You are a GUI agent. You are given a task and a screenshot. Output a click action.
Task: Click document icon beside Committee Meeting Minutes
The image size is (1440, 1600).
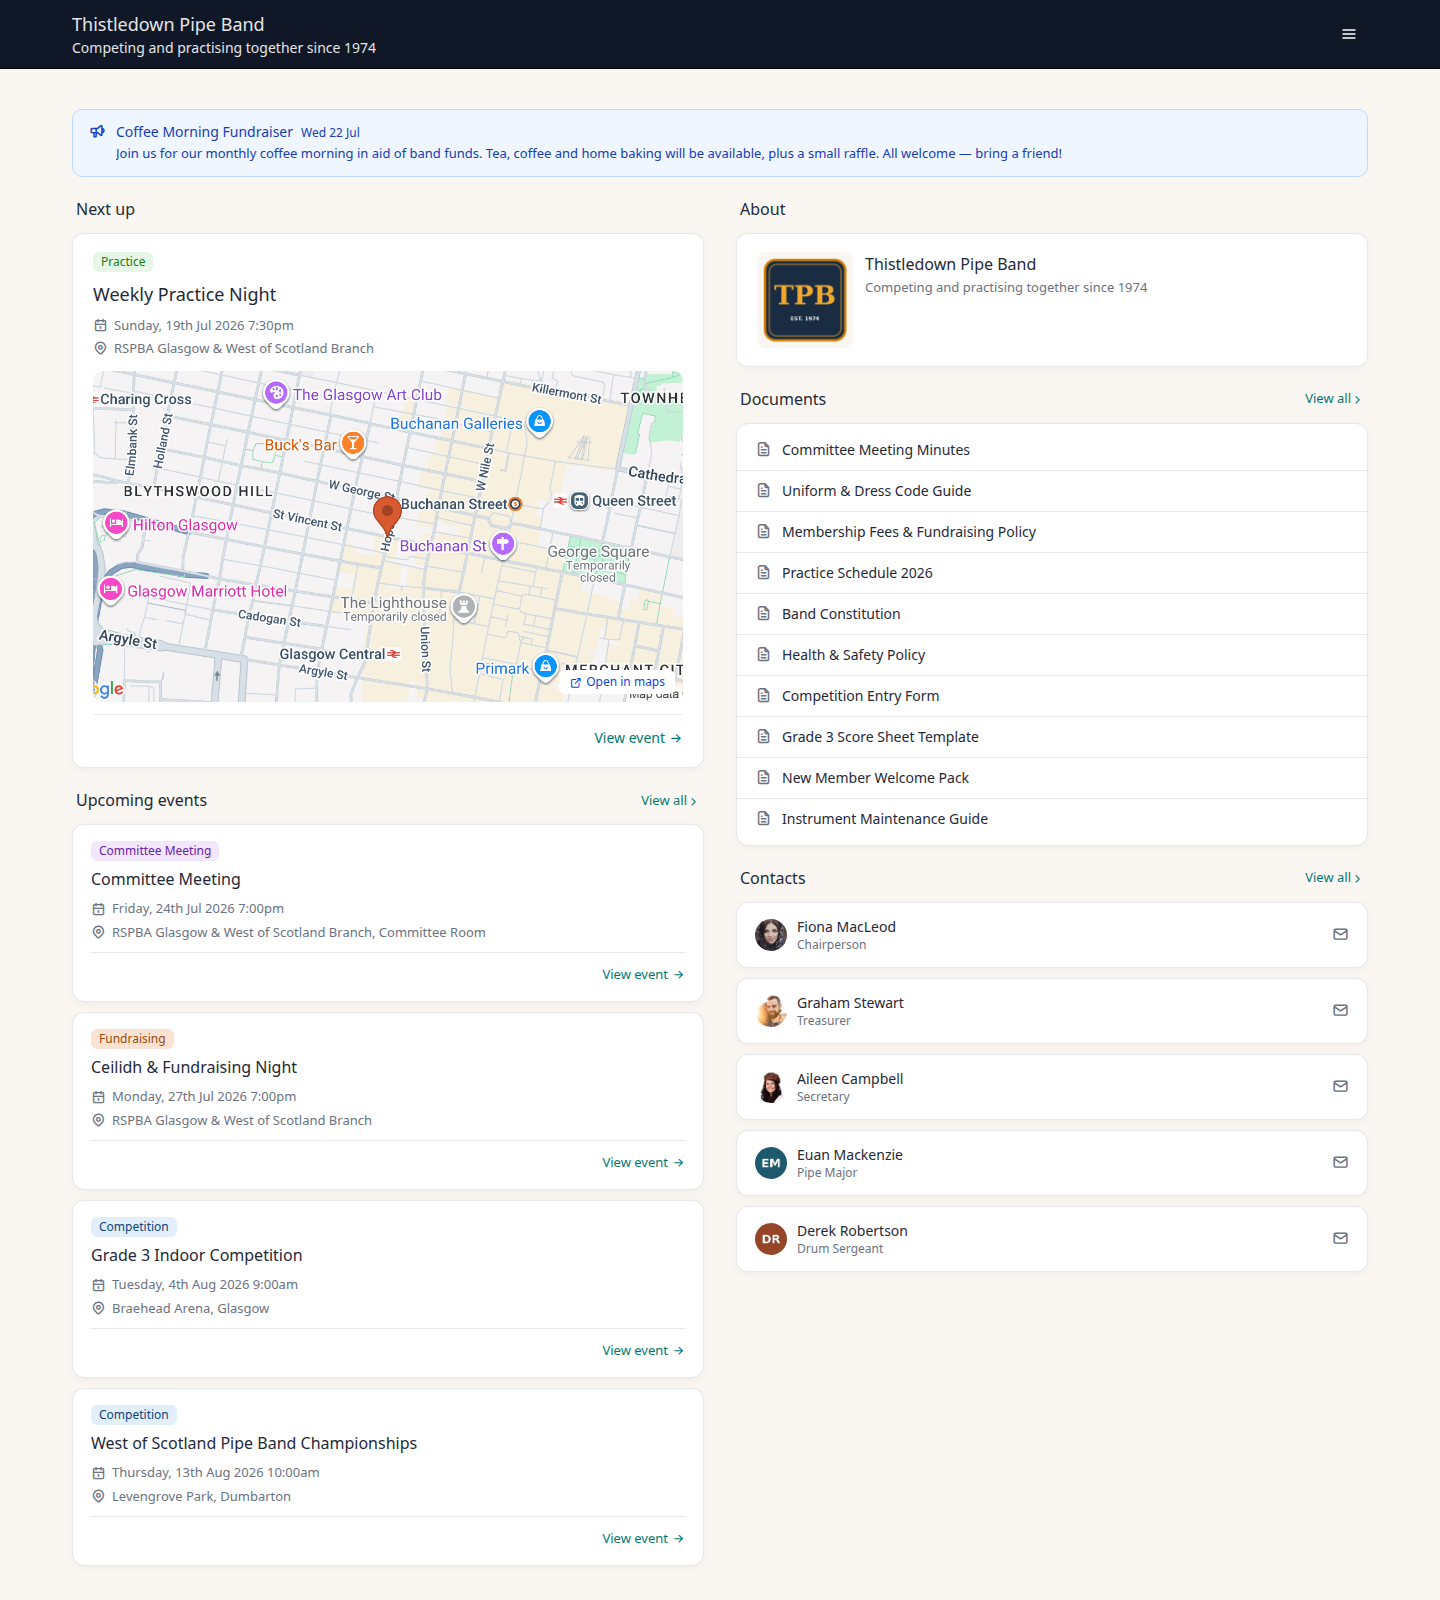(764, 450)
